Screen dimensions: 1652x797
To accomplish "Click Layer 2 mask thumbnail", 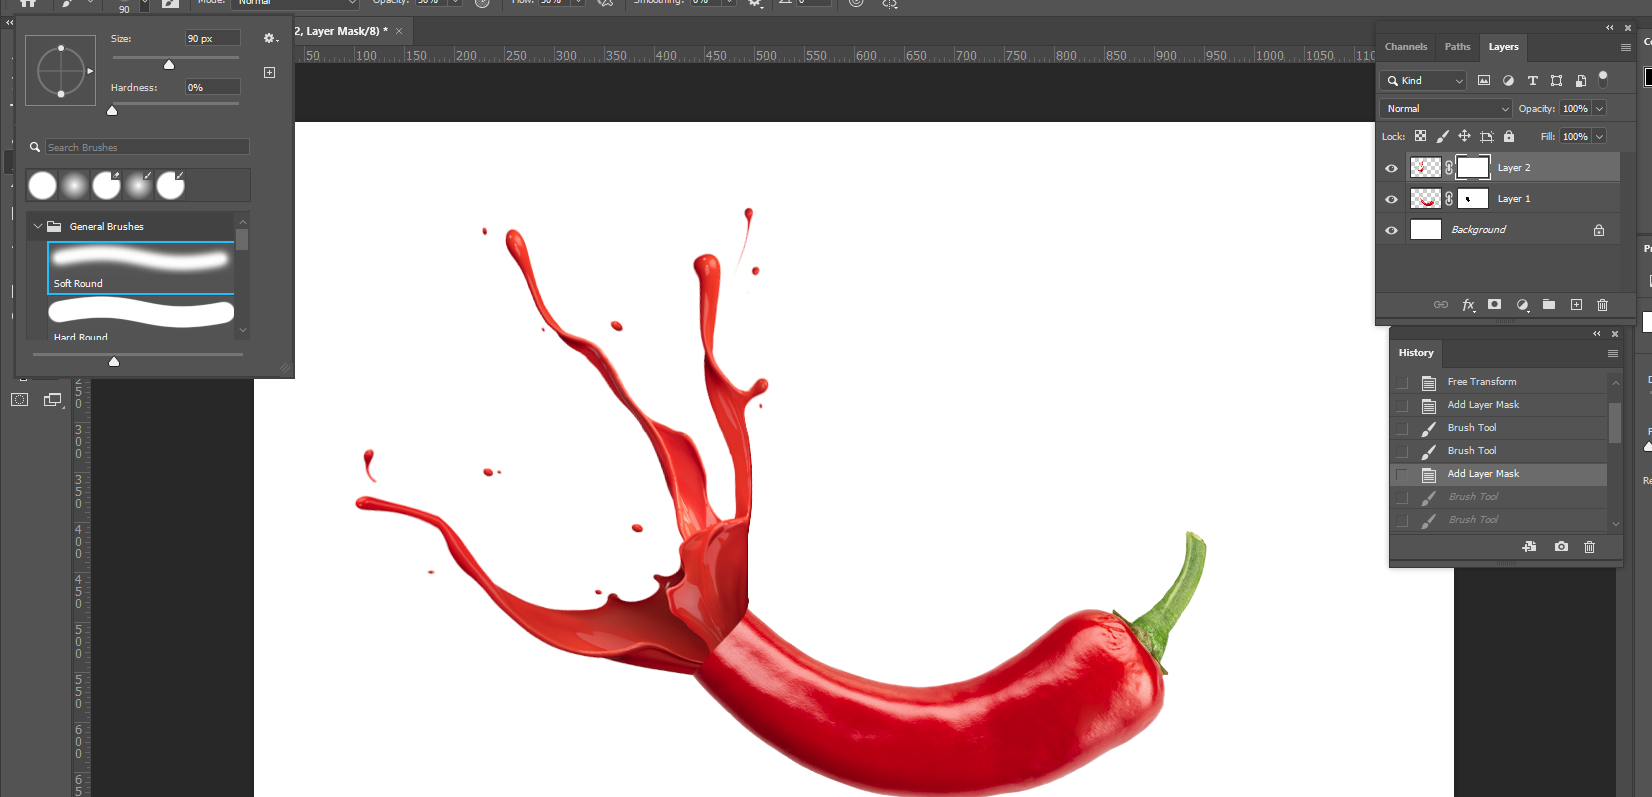I will 1472,168.
